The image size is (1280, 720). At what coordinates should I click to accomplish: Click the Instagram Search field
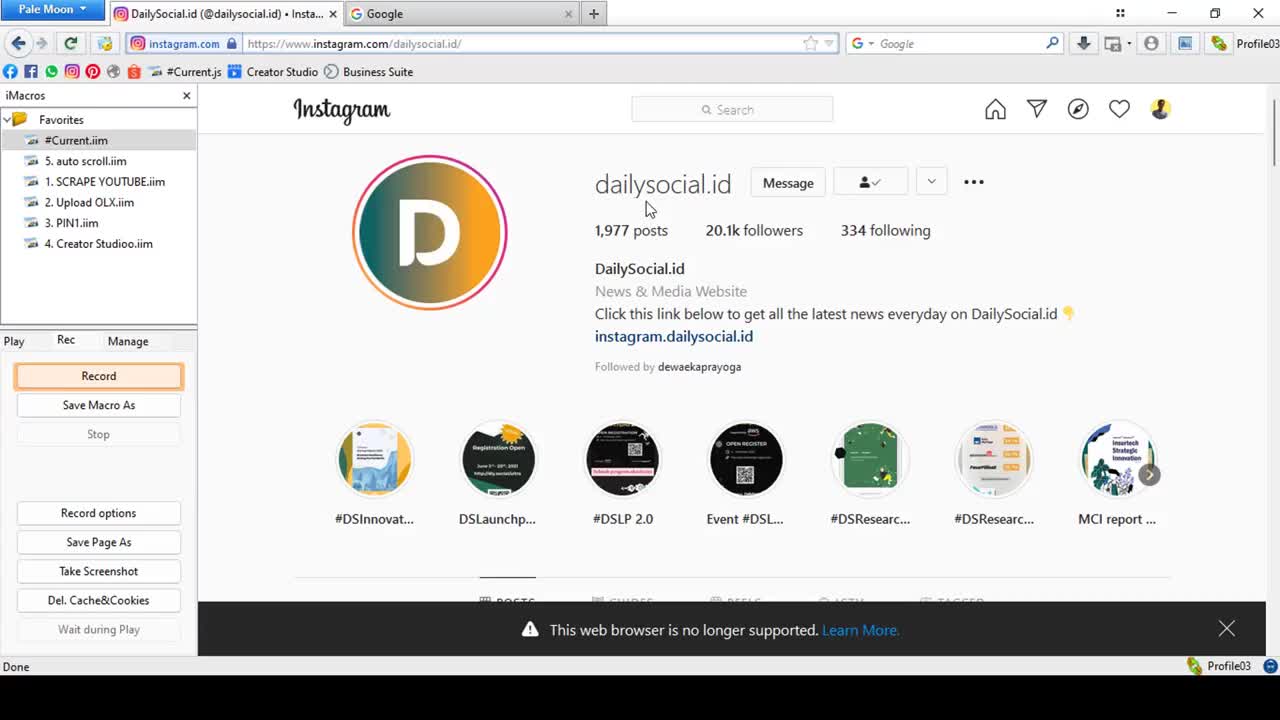click(x=732, y=110)
